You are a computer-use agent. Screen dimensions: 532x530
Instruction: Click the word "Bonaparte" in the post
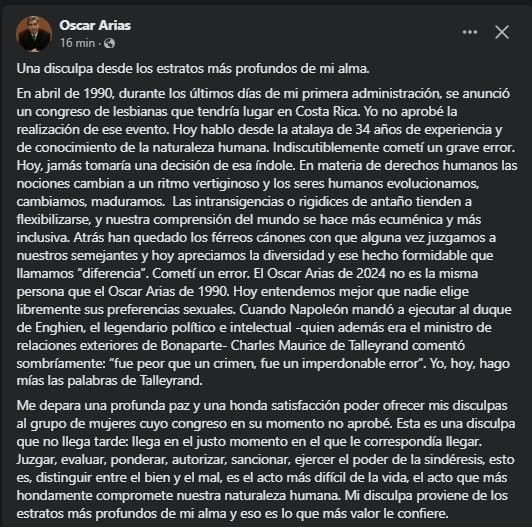pos(191,345)
